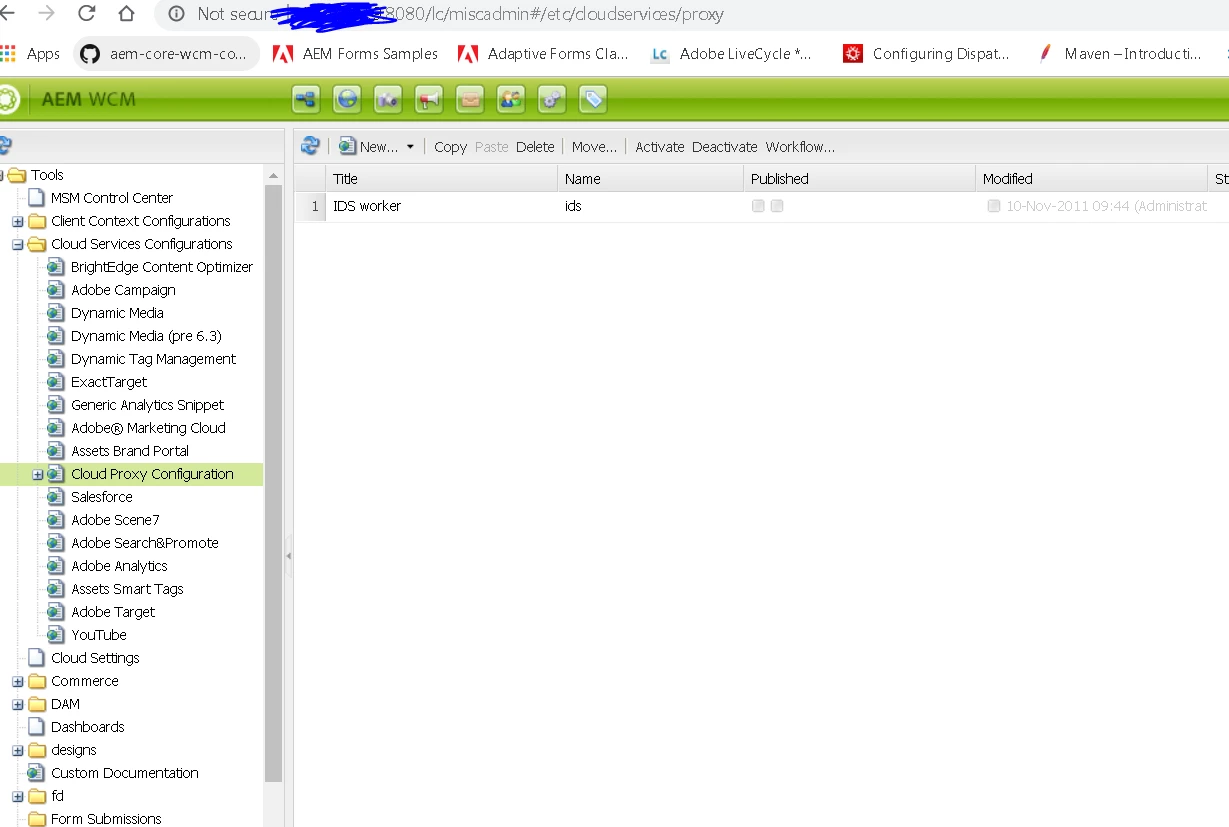Viewport: 1229px width, 827px height.
Task: Open the Websites (site tree) console icon
Action: 306,100
